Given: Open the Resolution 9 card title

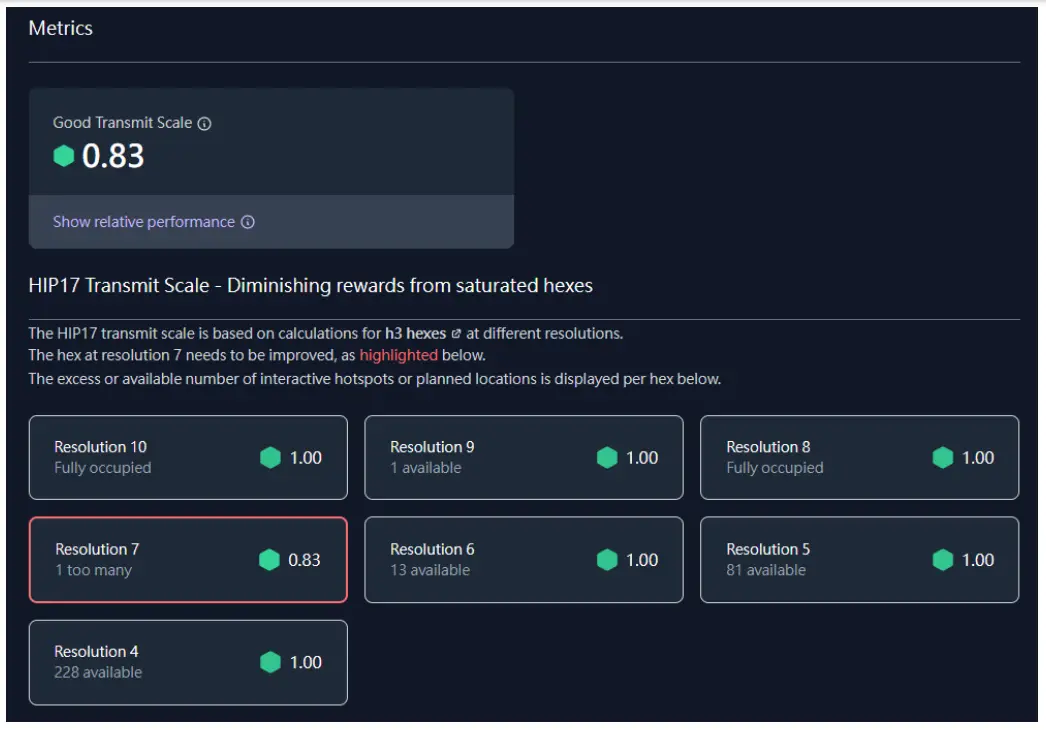Looking at the screenshot, I should [432, 447].
